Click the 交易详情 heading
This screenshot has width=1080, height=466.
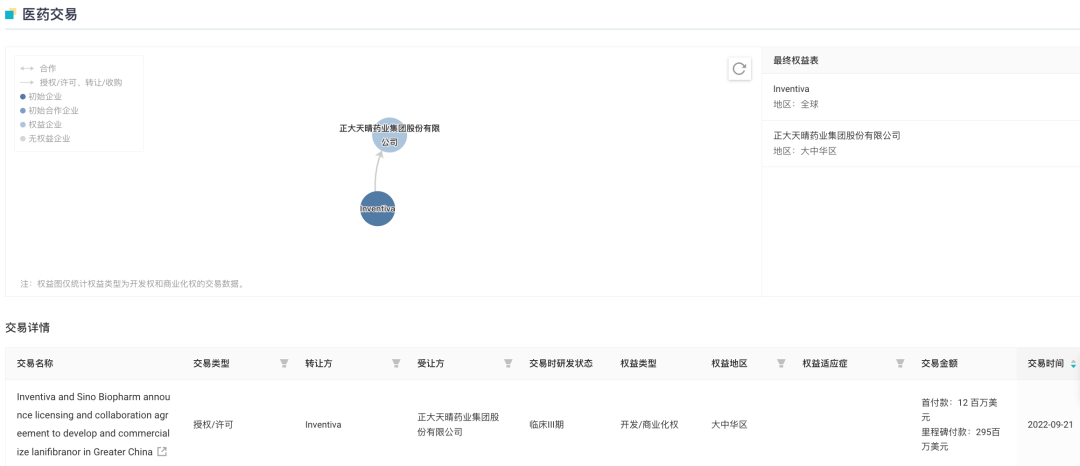point(28,328)
